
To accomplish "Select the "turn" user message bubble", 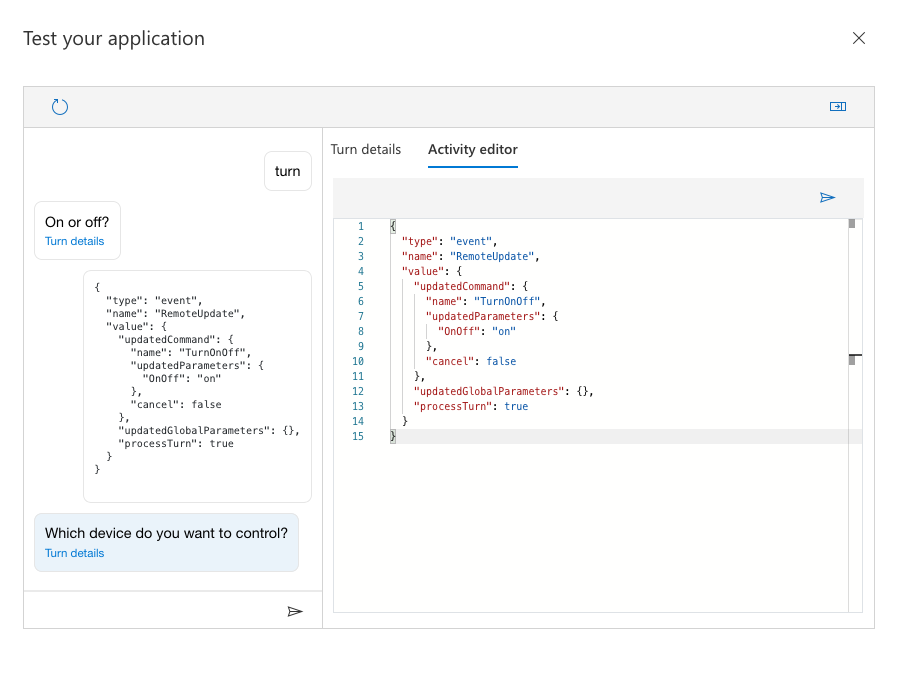I will pos(288,171).
